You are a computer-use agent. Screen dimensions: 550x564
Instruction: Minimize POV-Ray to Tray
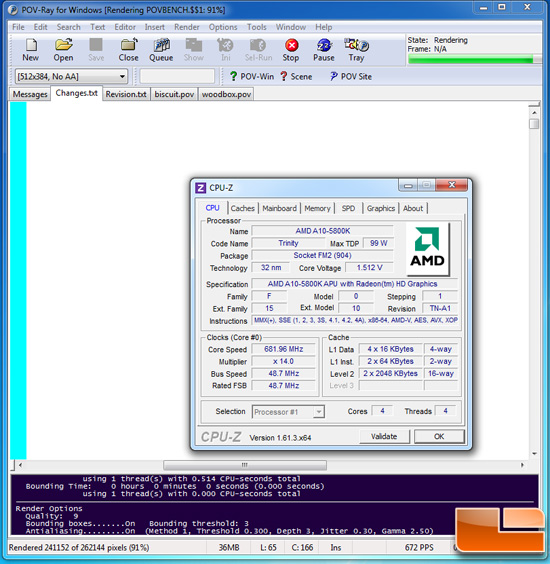tap(356, 50)
